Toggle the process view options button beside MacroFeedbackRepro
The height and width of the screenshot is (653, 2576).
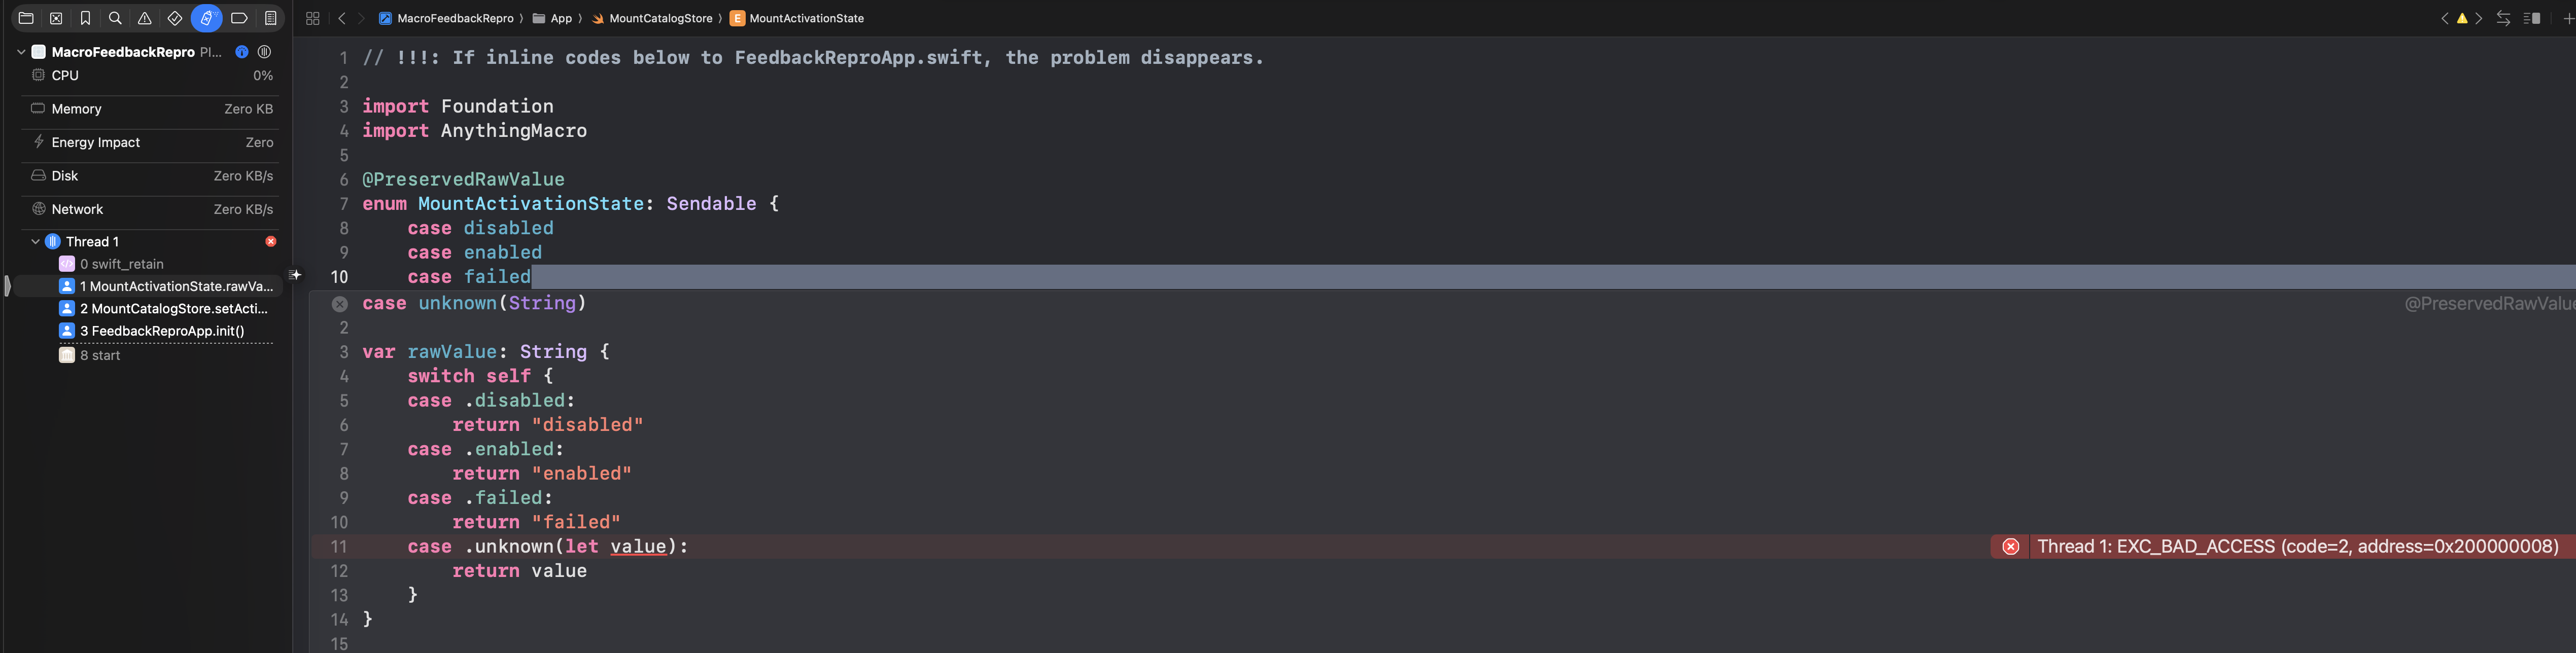point(264,52)
